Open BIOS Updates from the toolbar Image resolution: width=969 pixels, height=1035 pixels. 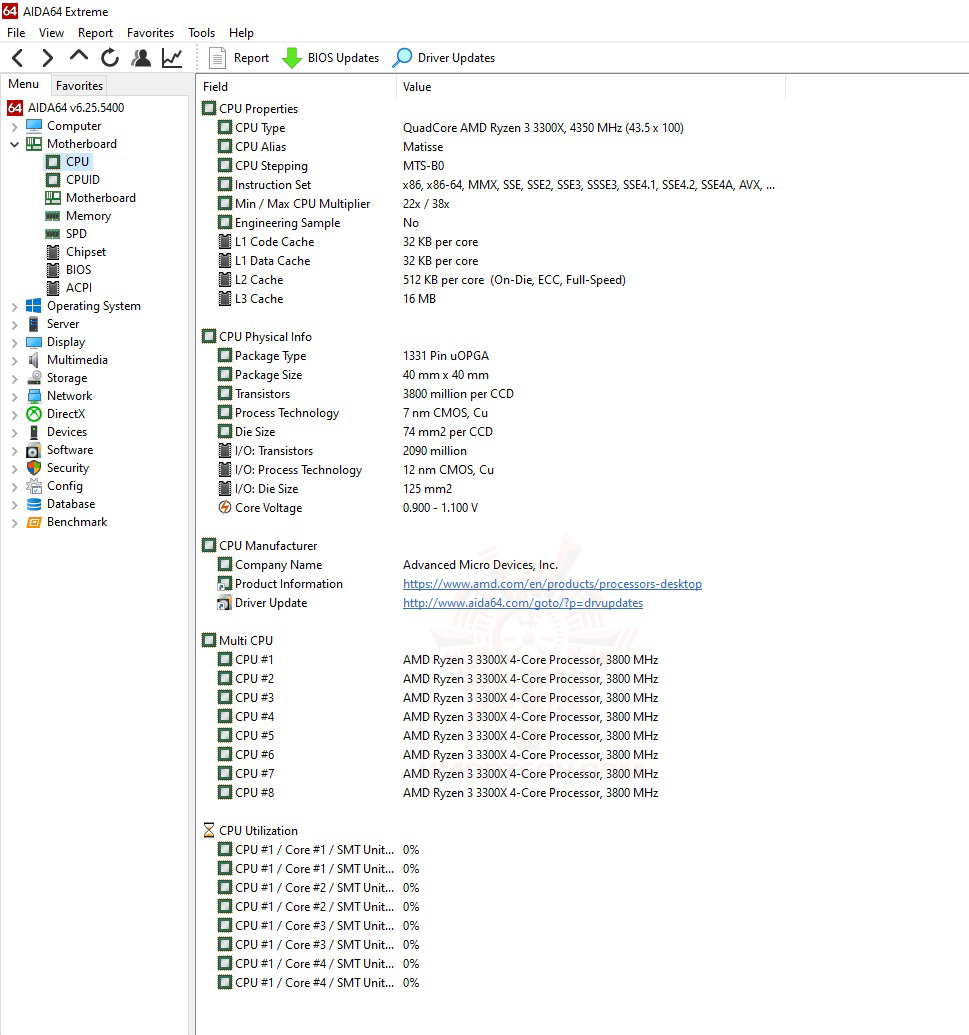331,58
